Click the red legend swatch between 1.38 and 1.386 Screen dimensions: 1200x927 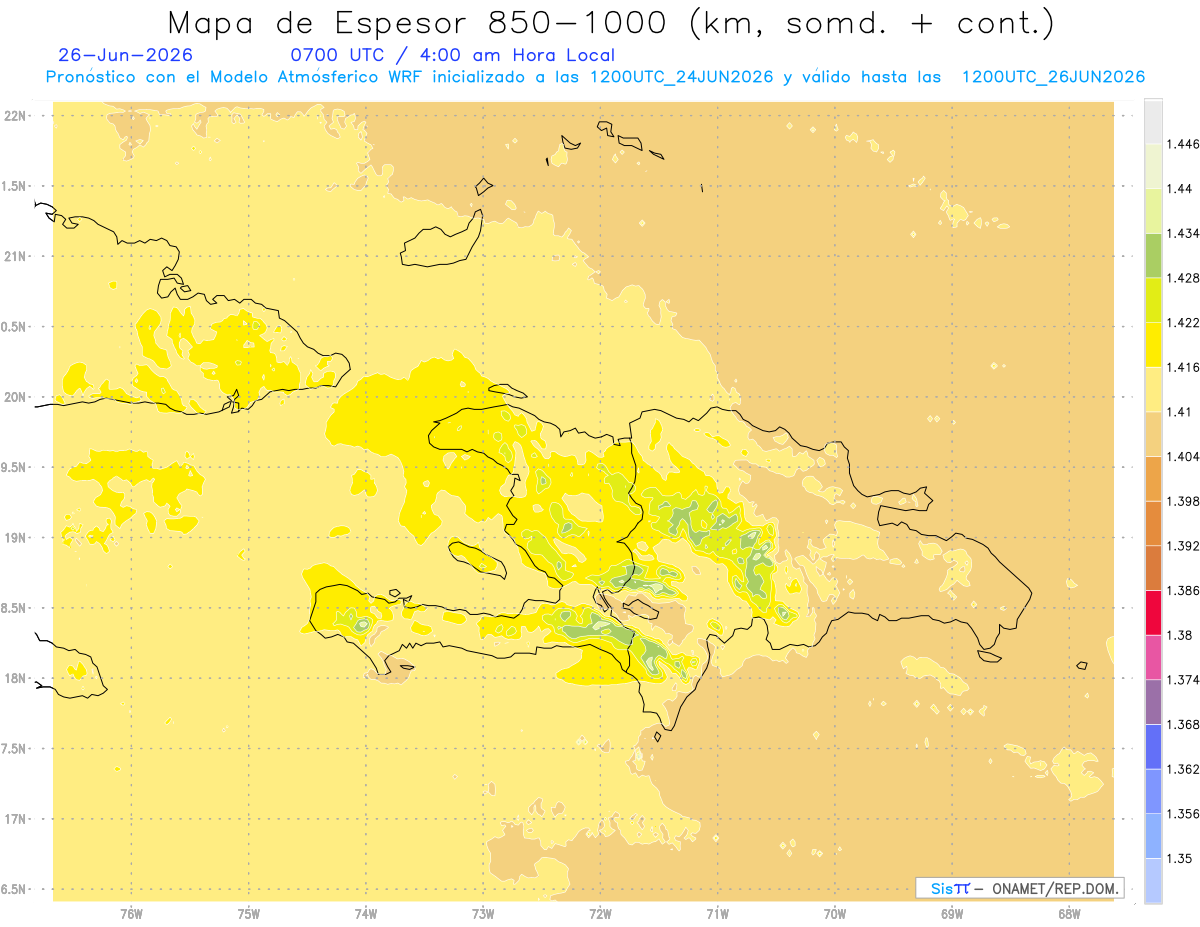pos(1153,612)
